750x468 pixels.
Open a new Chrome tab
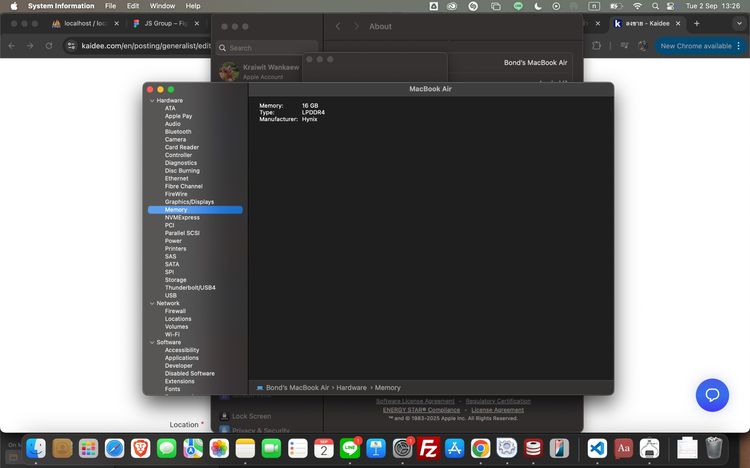[x=696, y=23]
